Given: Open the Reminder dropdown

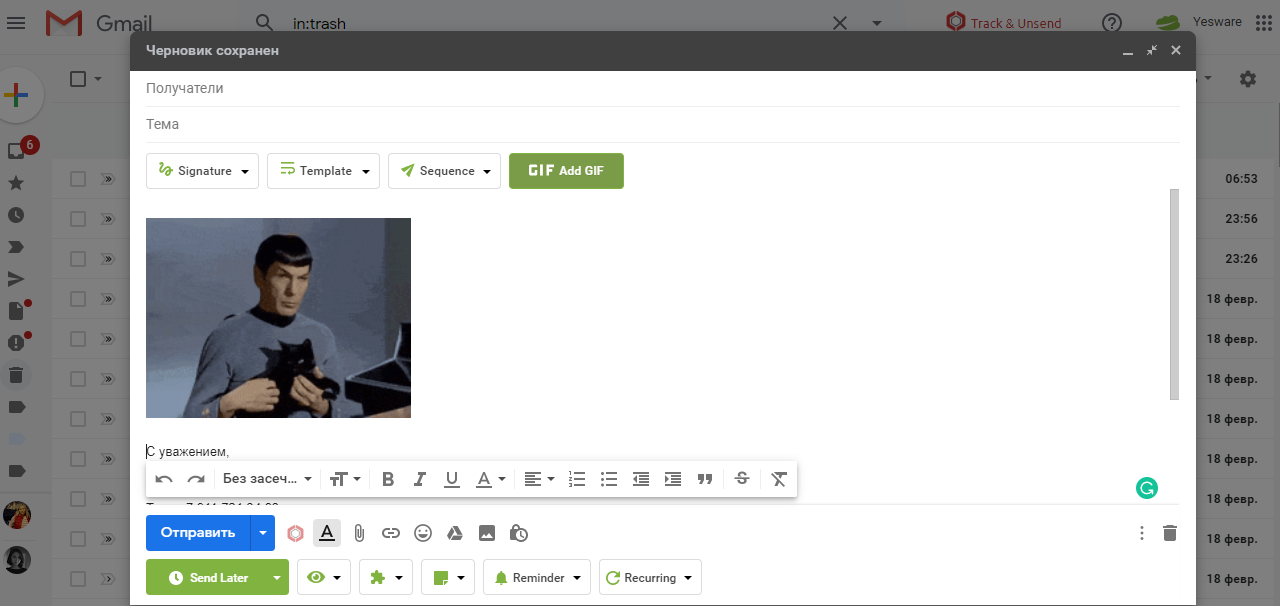Looking at the screenshot, I should click(x=537, y=577).
